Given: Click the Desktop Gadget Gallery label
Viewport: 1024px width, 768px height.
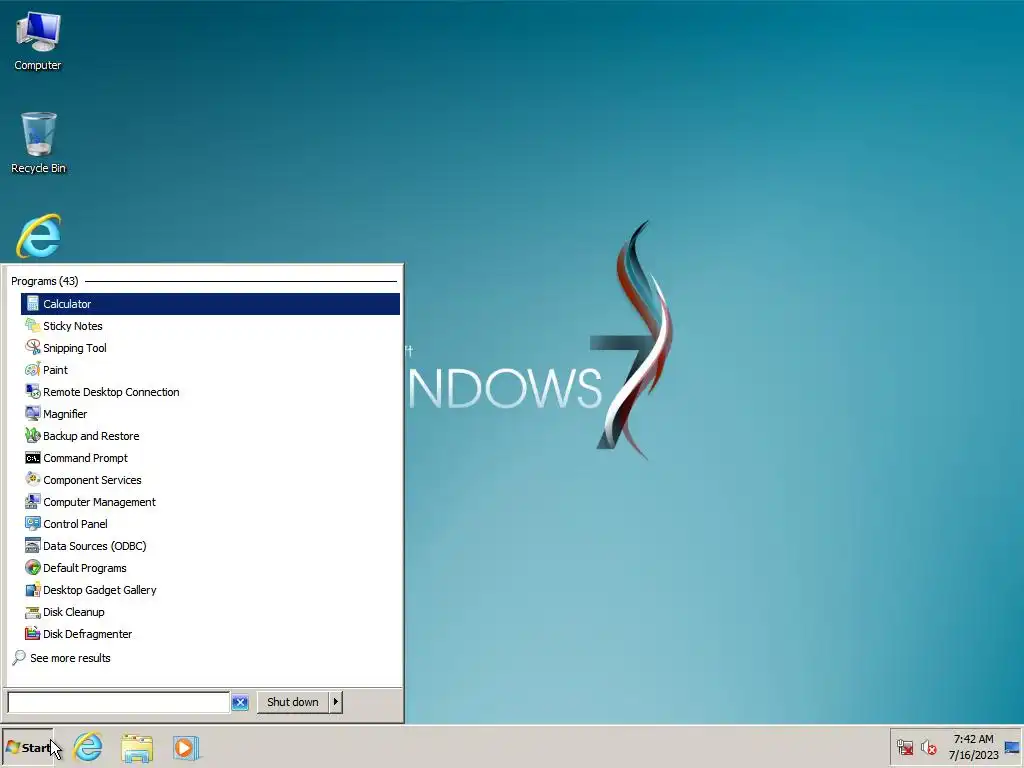Looking at the screenshot, I should 100,590.
